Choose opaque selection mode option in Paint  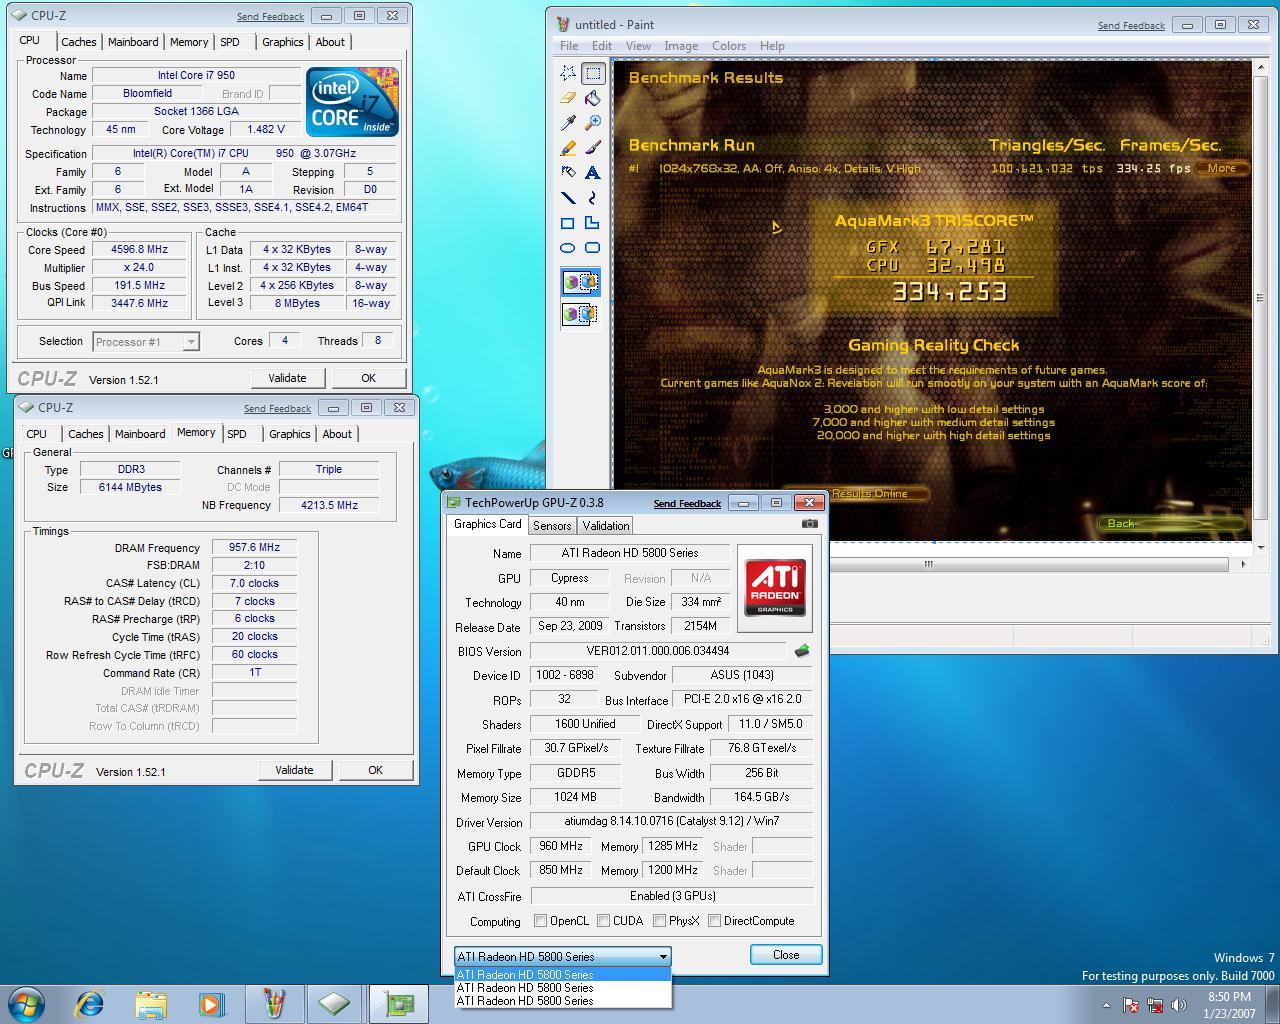580,283
